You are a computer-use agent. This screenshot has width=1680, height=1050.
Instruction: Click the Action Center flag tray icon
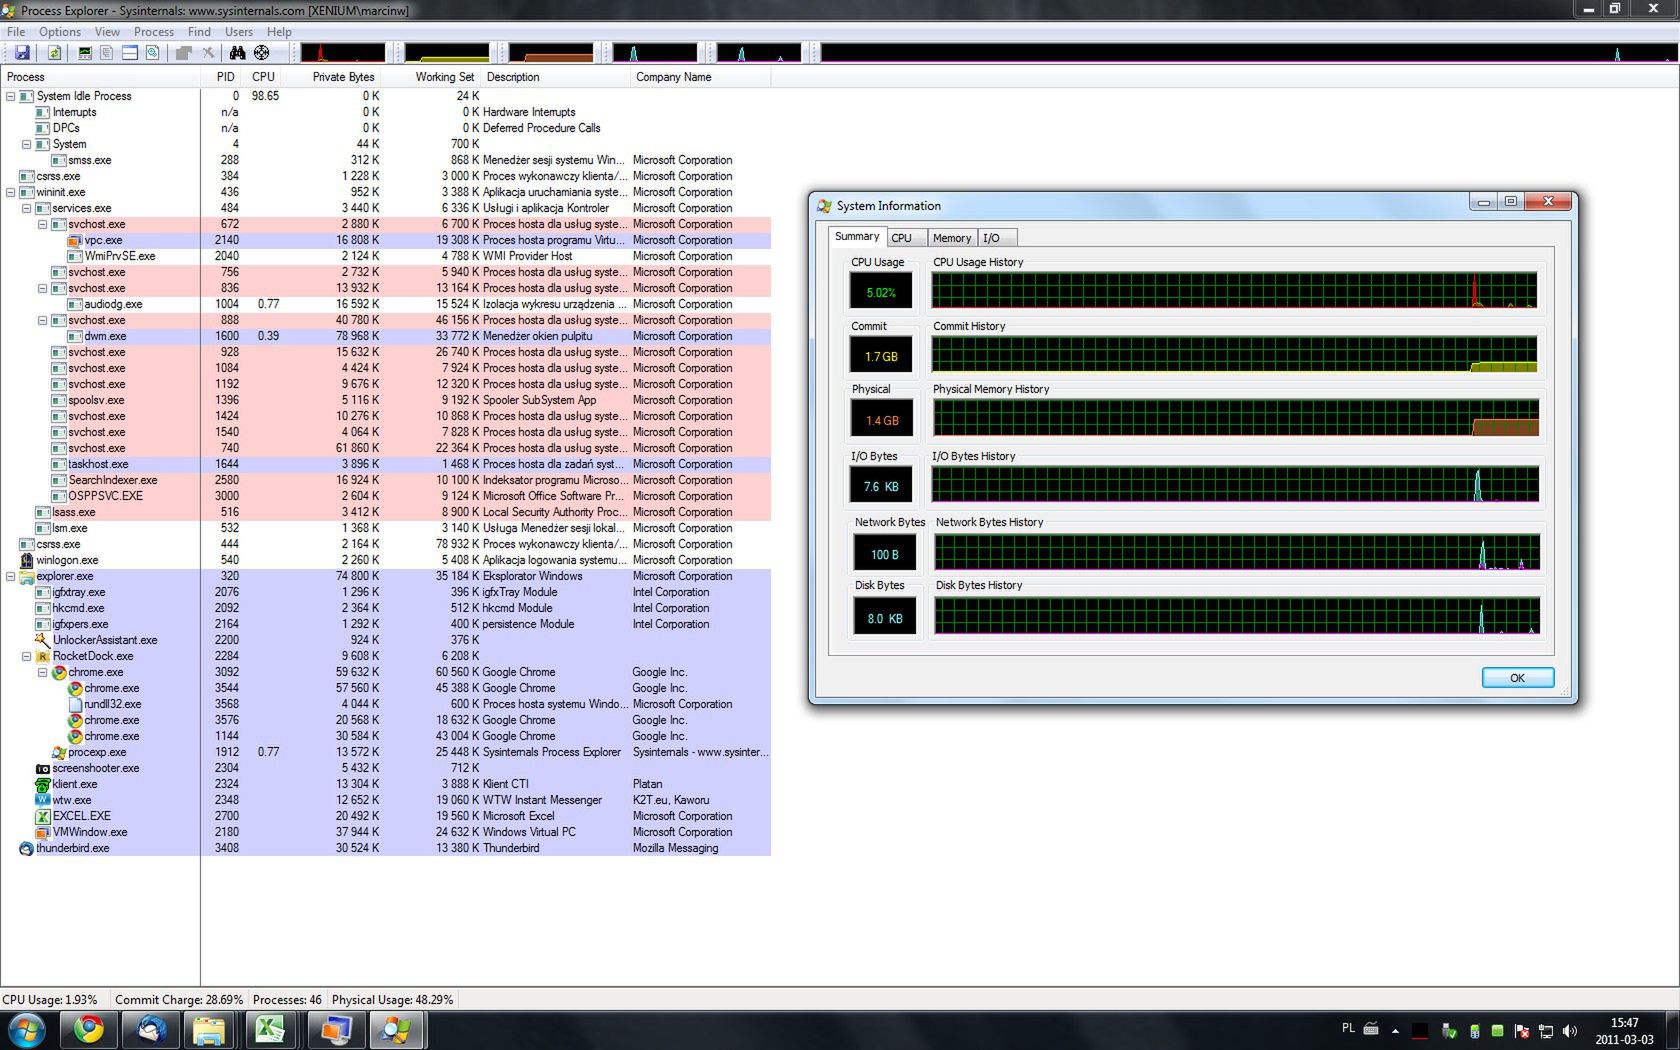pyautogui.click(x=1522, y=1030)
